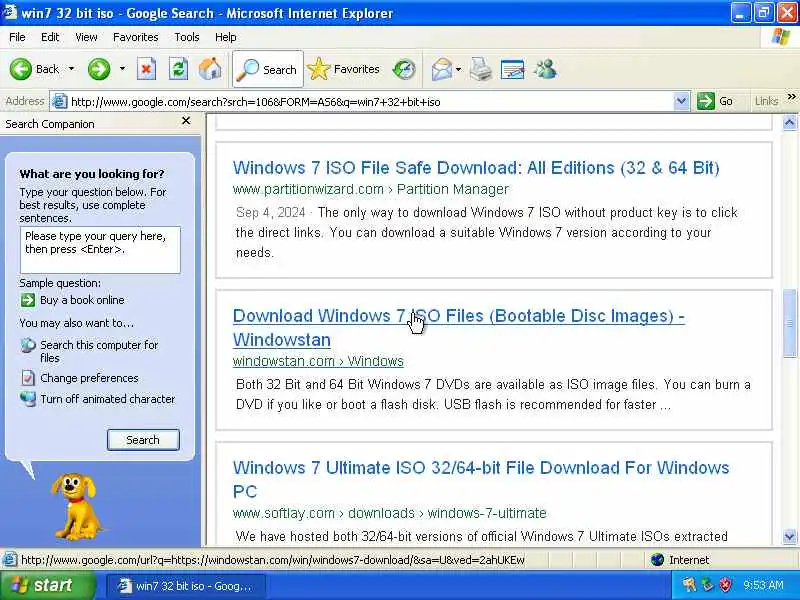This screenshot has height=600, width=800.
Task: Click the www.softlay.com downloads breadcrumb text
Action: [x=389, y=513]
